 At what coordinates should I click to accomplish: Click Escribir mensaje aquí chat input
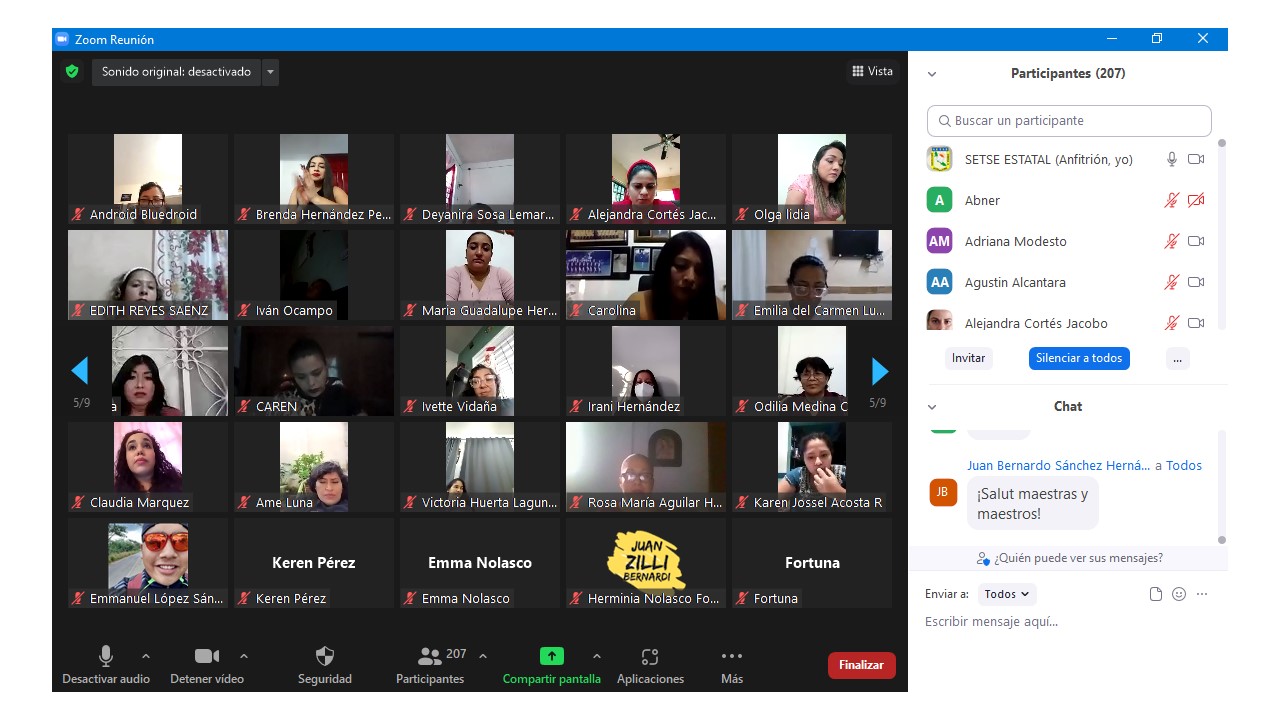coord(1068,622)
